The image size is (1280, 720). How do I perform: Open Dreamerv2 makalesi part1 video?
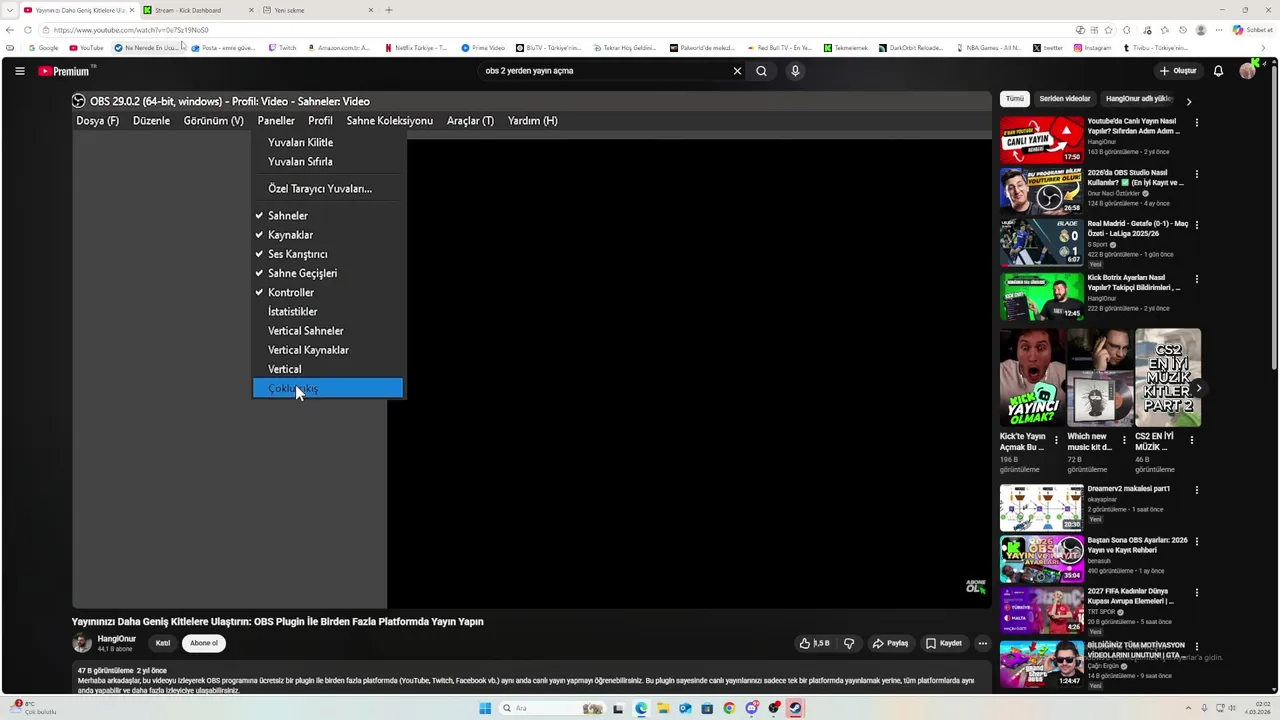1042,507
